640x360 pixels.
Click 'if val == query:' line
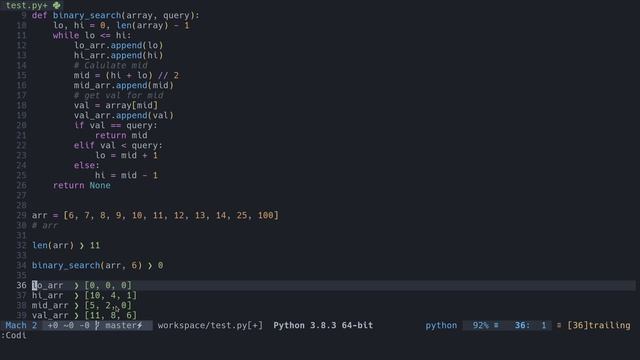[116, 125]
